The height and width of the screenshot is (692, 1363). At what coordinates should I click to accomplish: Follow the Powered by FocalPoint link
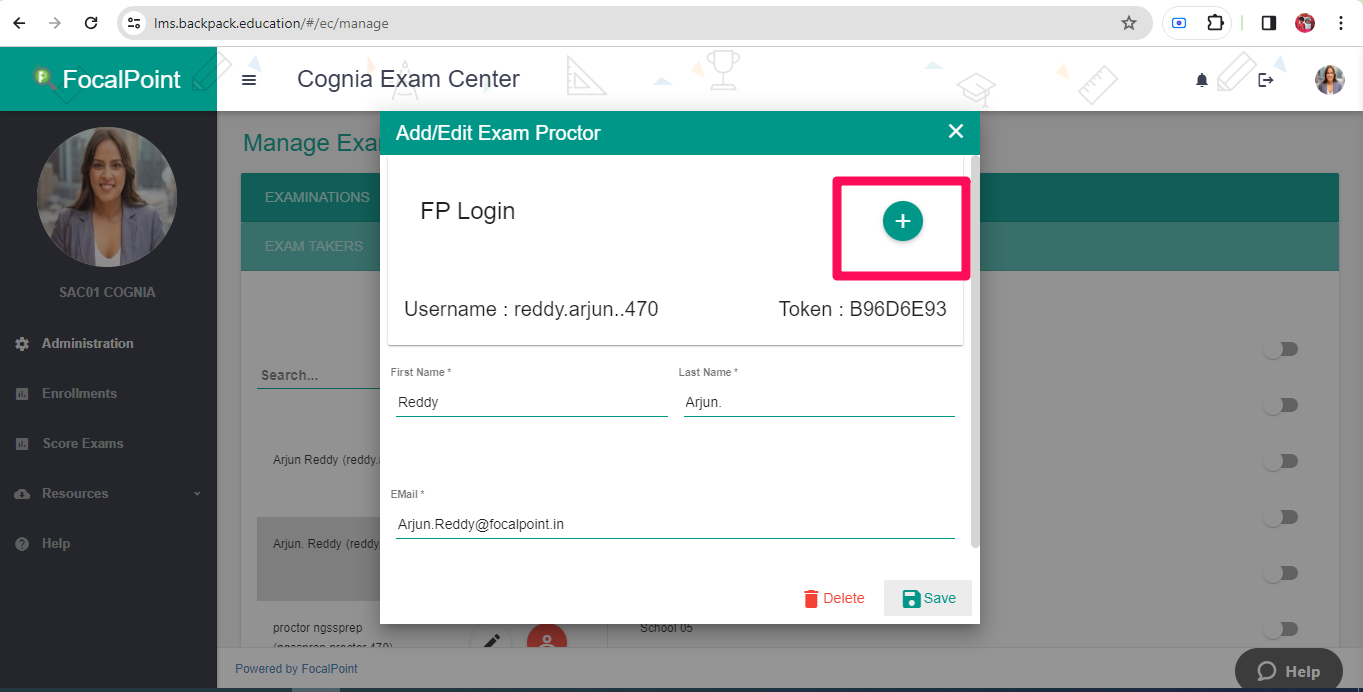tap(296, 669)
